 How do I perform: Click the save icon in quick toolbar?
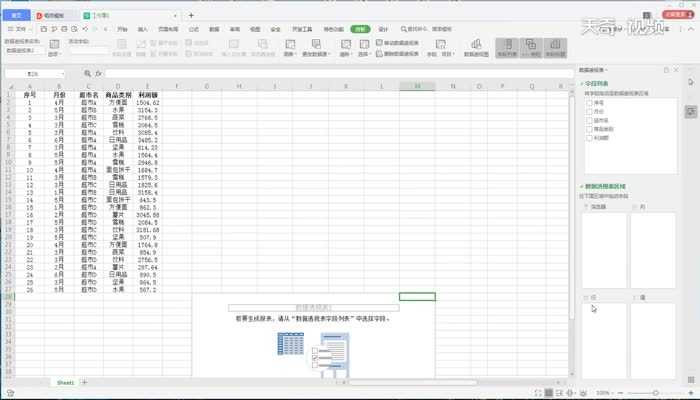pyautogui.click(x=42, y=30)
